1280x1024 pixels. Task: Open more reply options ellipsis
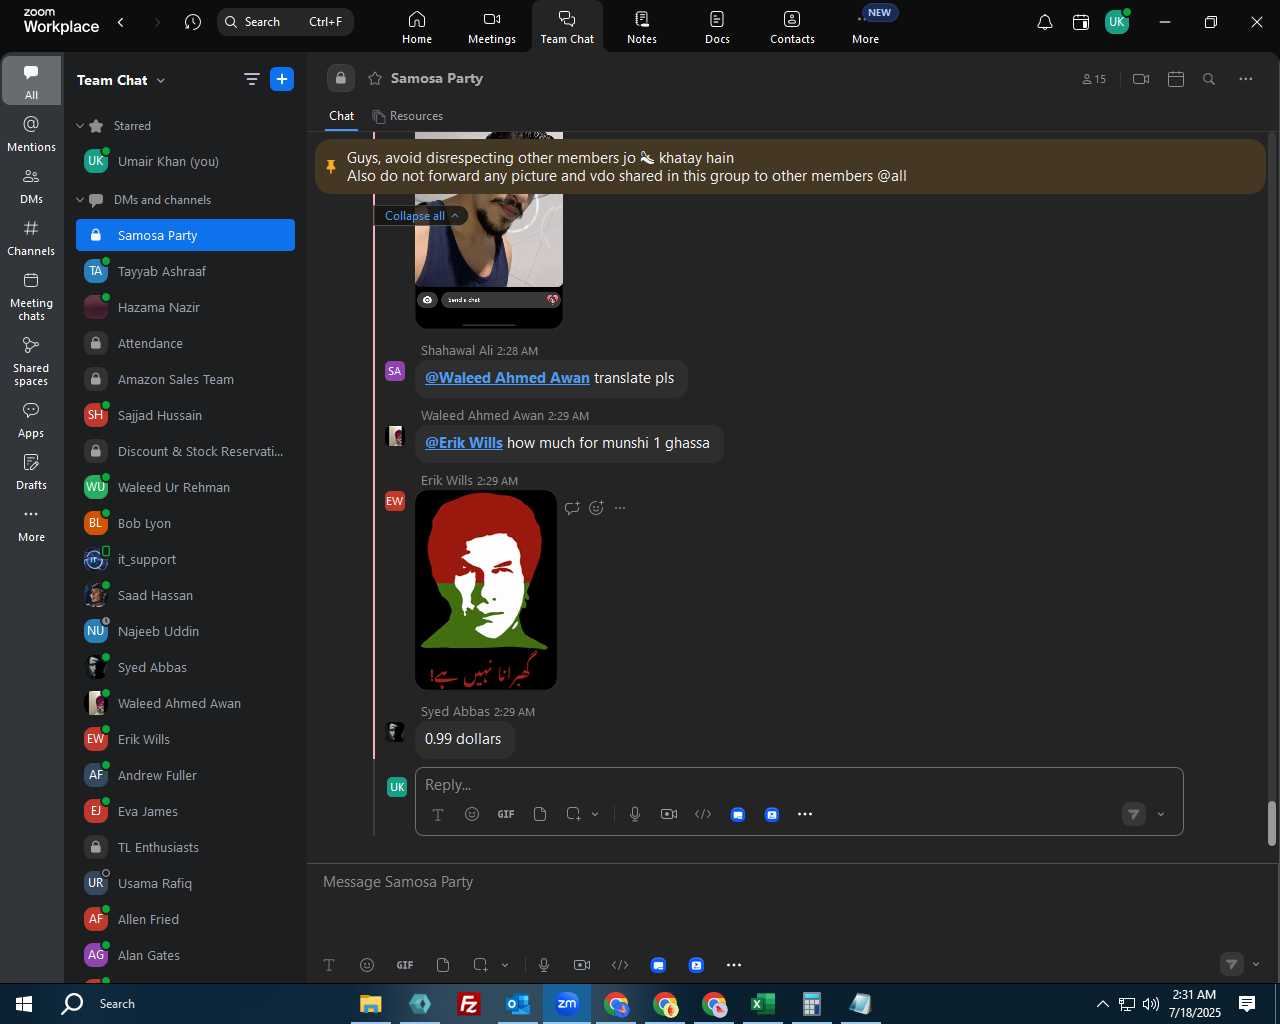(x=805, y=814)
